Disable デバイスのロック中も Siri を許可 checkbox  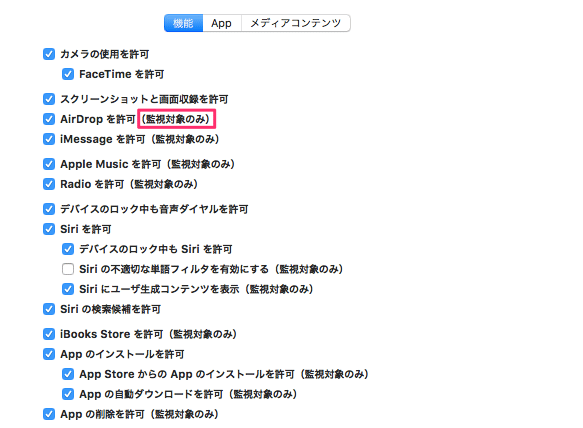[x=68, y=249]
